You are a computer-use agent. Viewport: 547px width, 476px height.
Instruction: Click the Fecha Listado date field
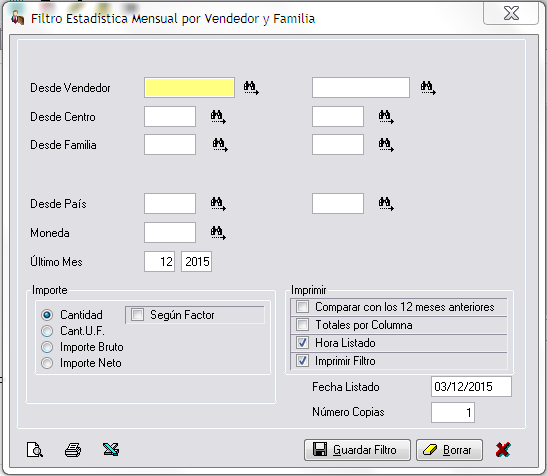point(471,387)
